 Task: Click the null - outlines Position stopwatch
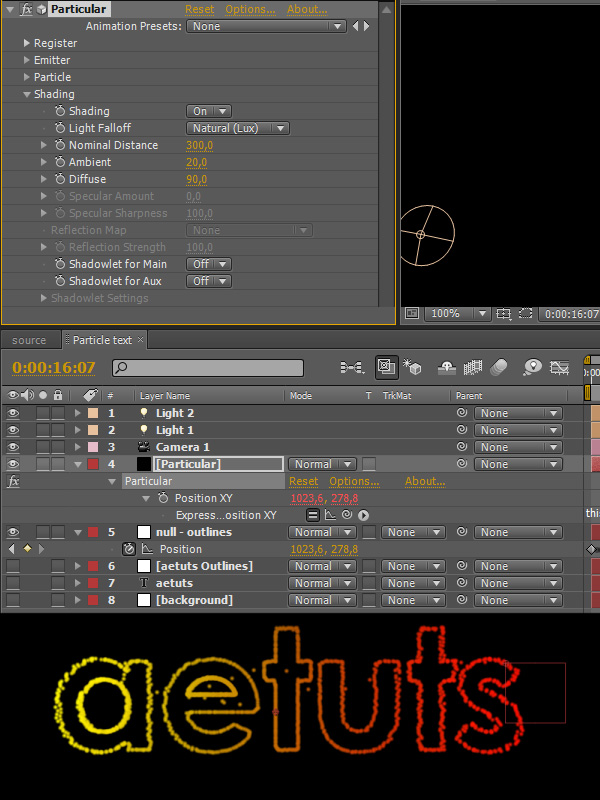[x=129, y=549]
